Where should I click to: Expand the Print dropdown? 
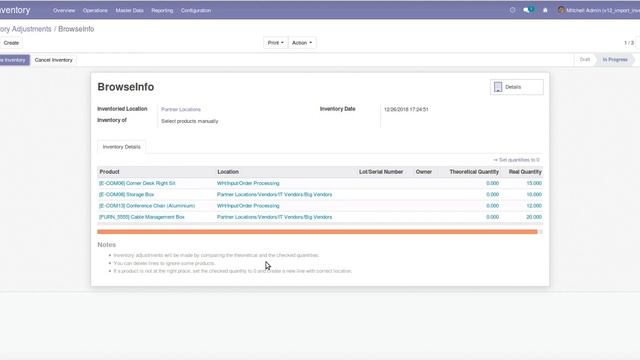click(x=276, y=43)
